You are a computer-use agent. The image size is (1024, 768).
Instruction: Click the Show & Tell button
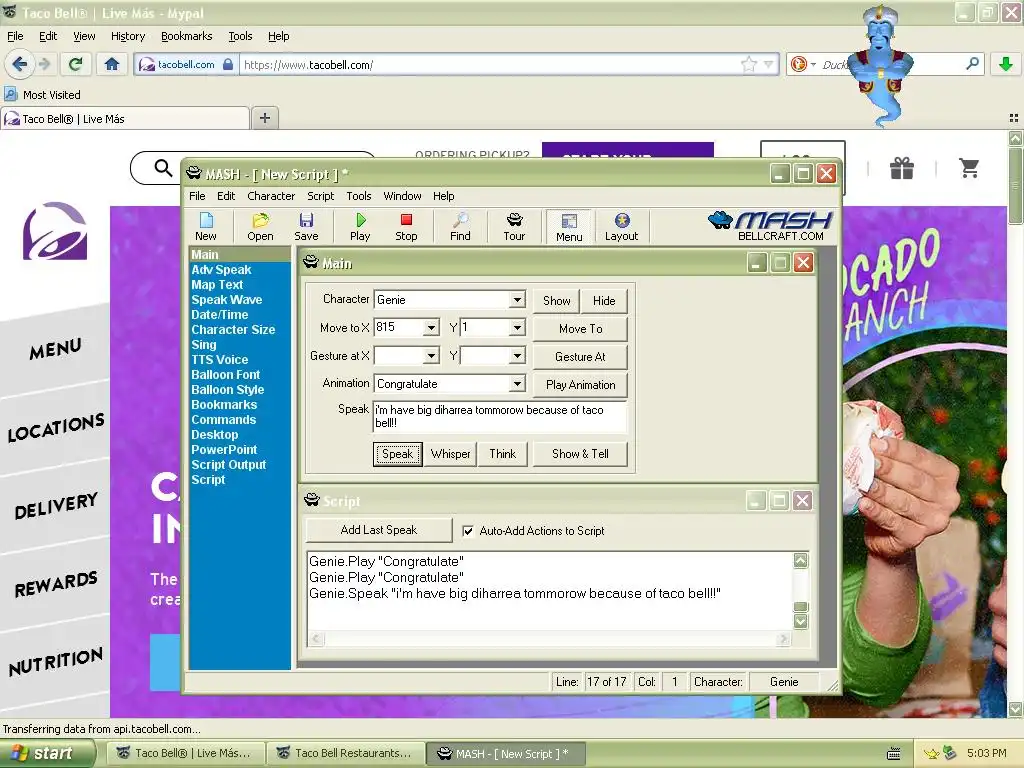tap(580, 454)
